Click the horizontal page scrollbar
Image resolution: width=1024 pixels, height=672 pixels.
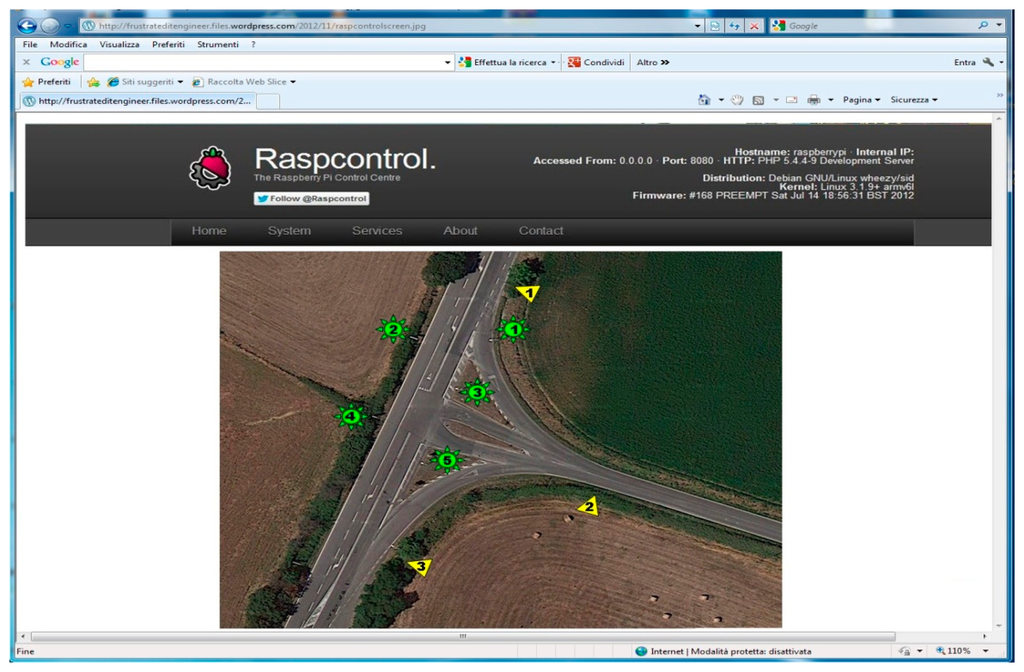[x=462, y=636]
